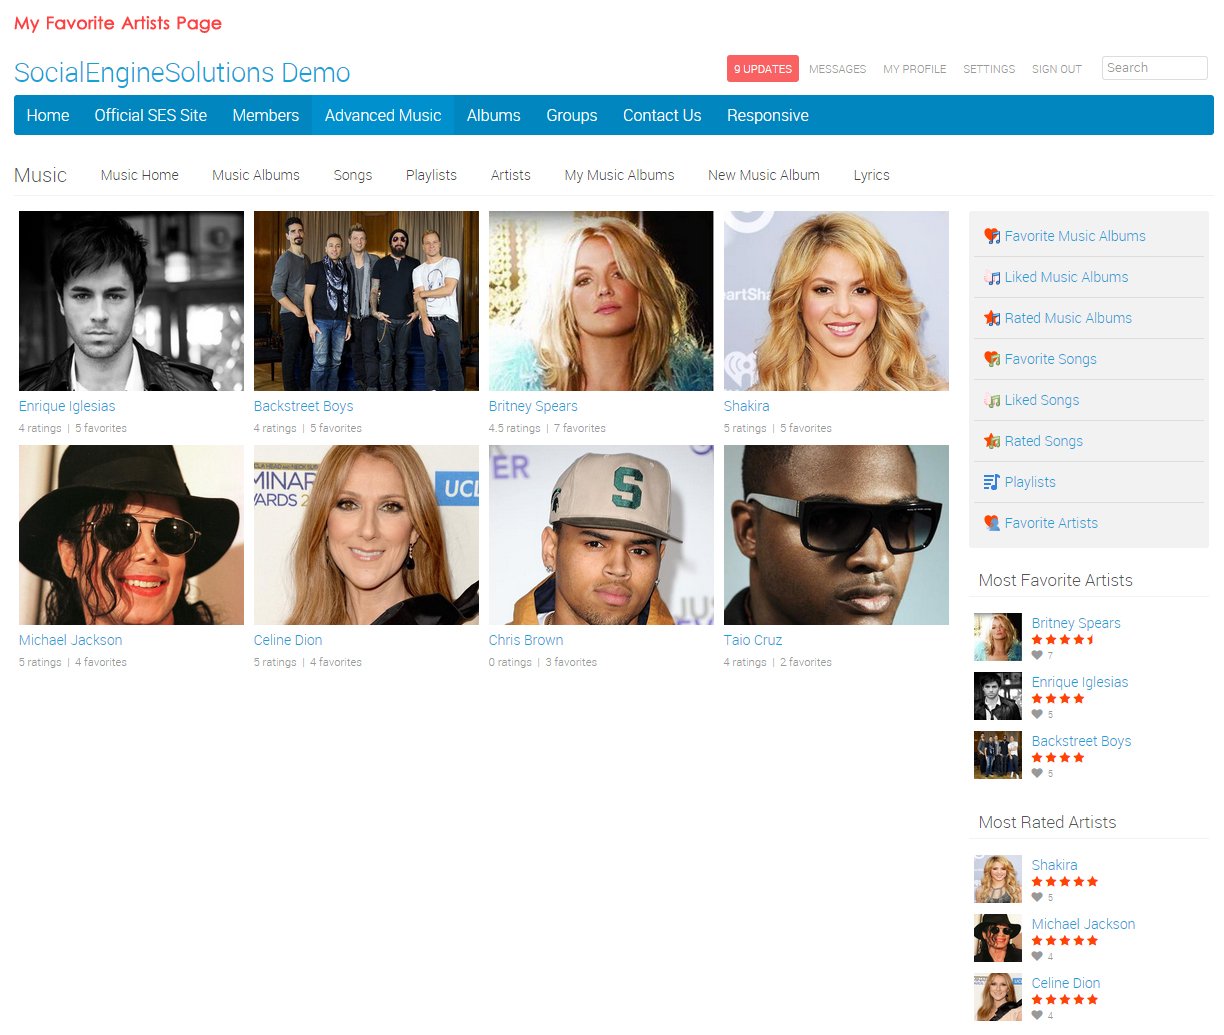The height and width of the screenshot is (1035, 1224).
Task: Open Enrique Iglesias artist photo
Action: tap(131, 300)
